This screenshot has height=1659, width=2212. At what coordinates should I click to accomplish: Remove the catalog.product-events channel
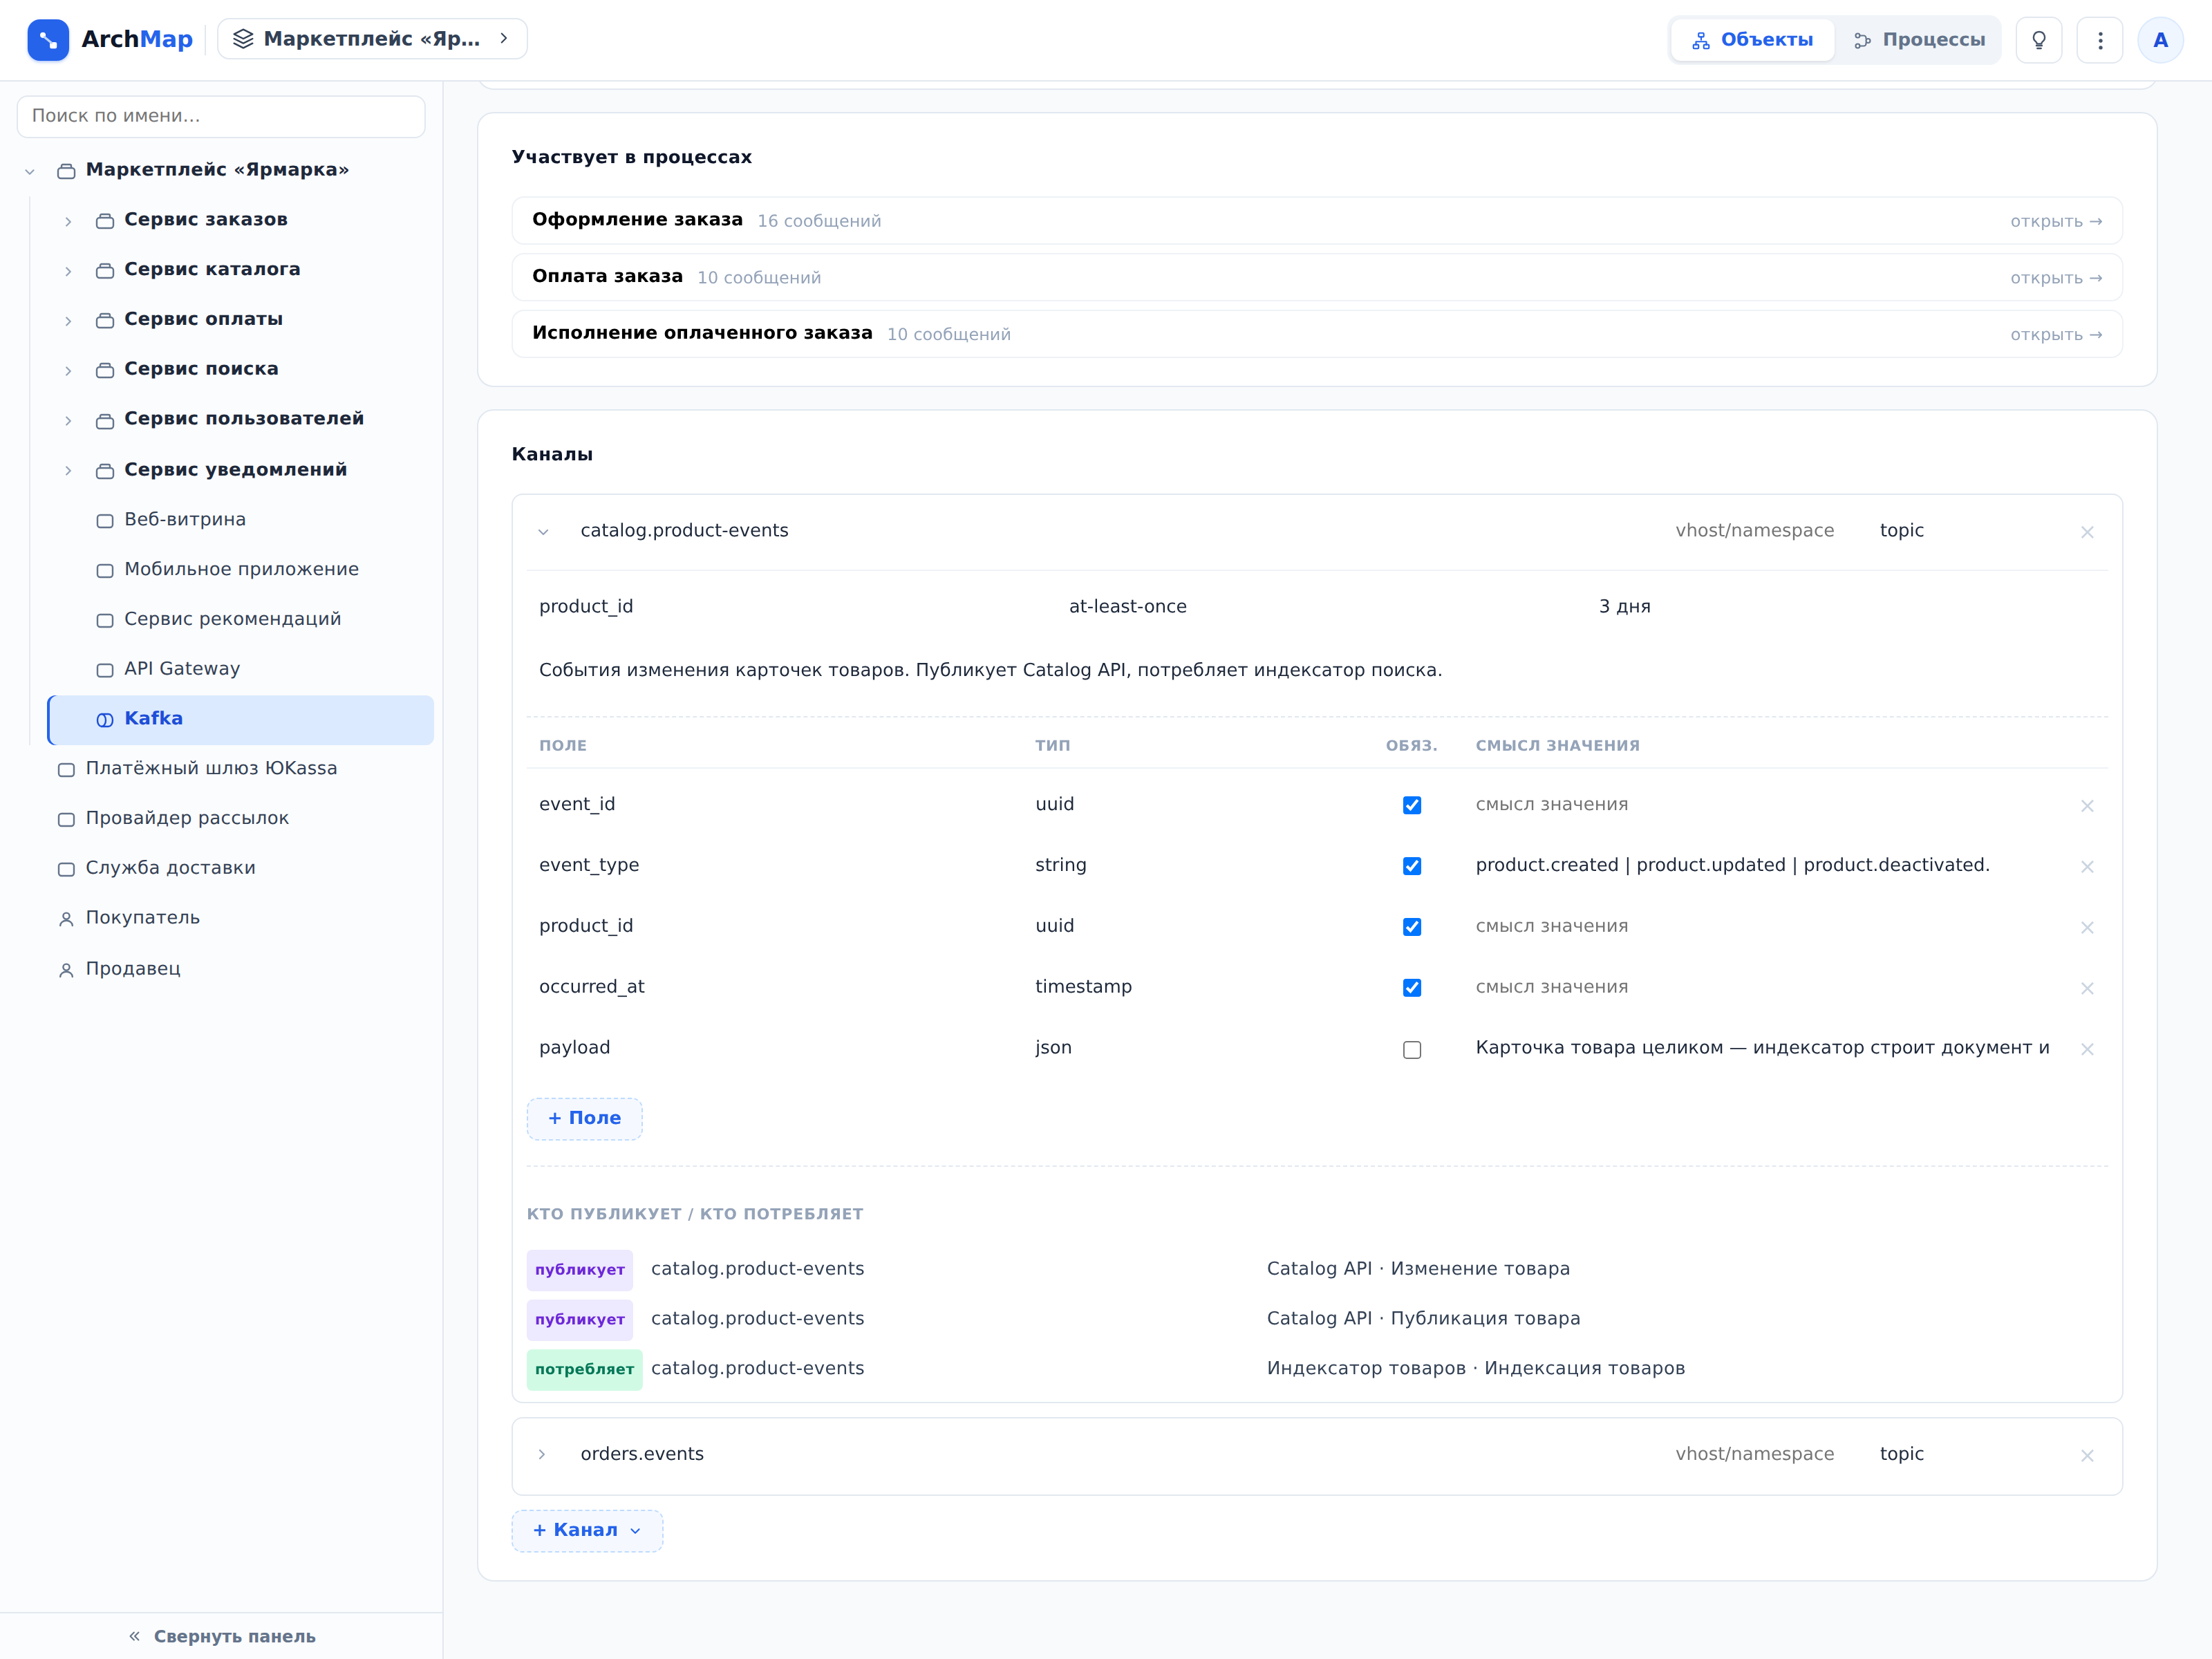[x=2087, y=532]
